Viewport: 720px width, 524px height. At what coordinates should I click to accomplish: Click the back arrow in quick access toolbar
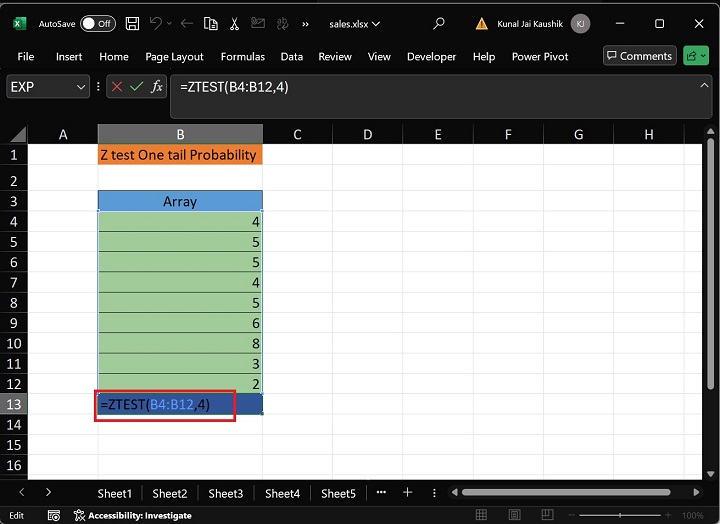click(186, 23)
